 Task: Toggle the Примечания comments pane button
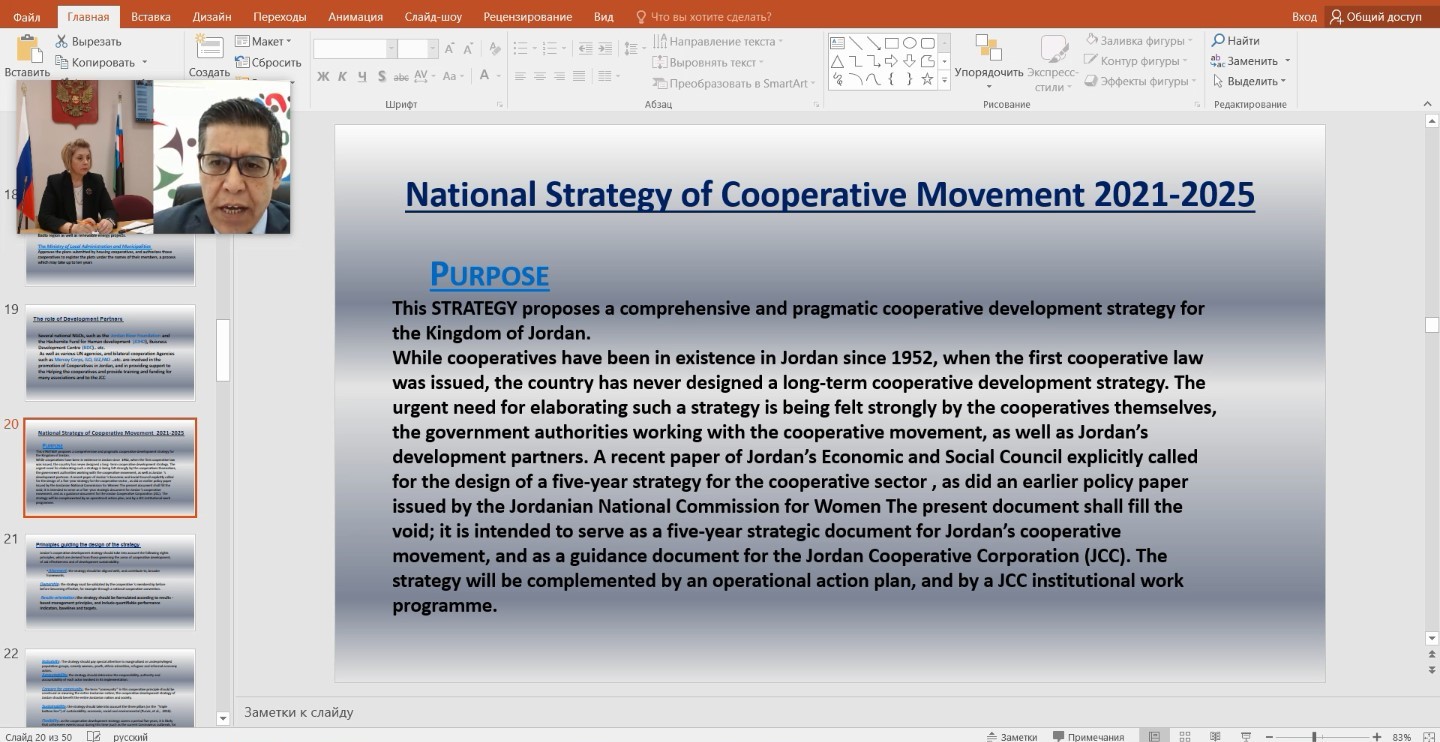[x=1088, y=737]
